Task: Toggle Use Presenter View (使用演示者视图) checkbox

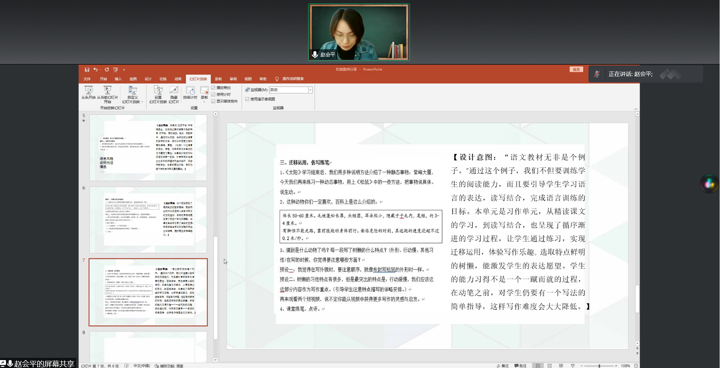Action: coord(247,99)
